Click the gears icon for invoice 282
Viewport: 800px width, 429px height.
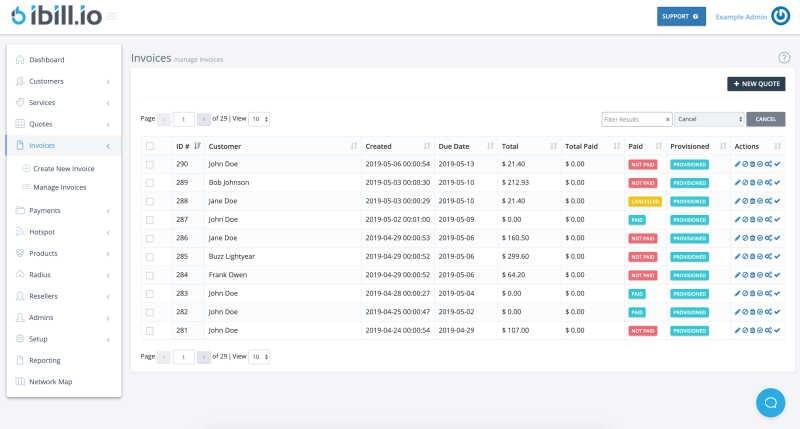[768, 312]
